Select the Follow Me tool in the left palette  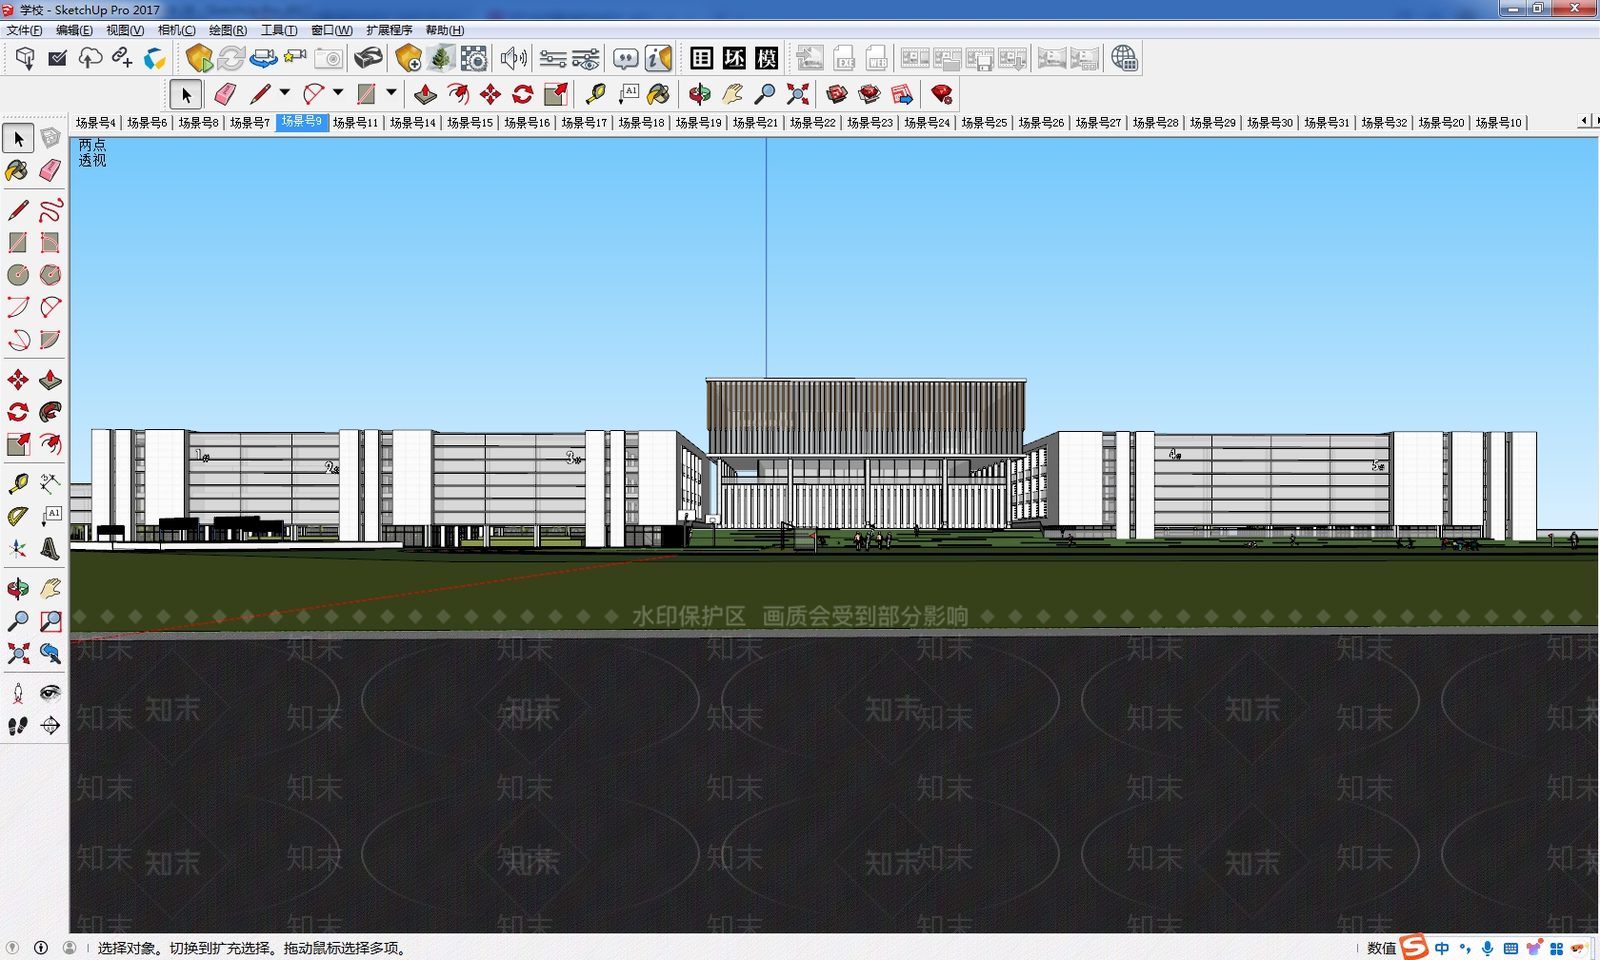[x=51, y=412]
